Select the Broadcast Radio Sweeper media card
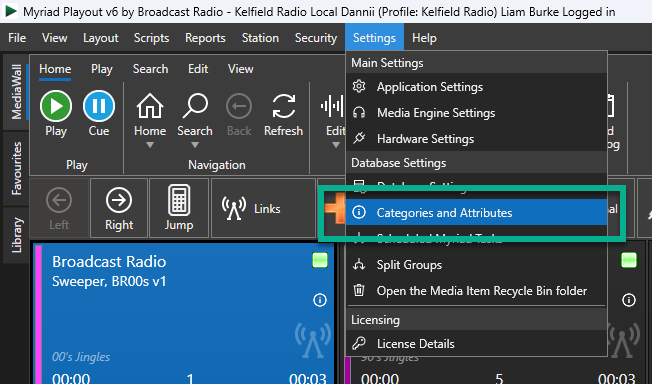 [x=183, y=314]
